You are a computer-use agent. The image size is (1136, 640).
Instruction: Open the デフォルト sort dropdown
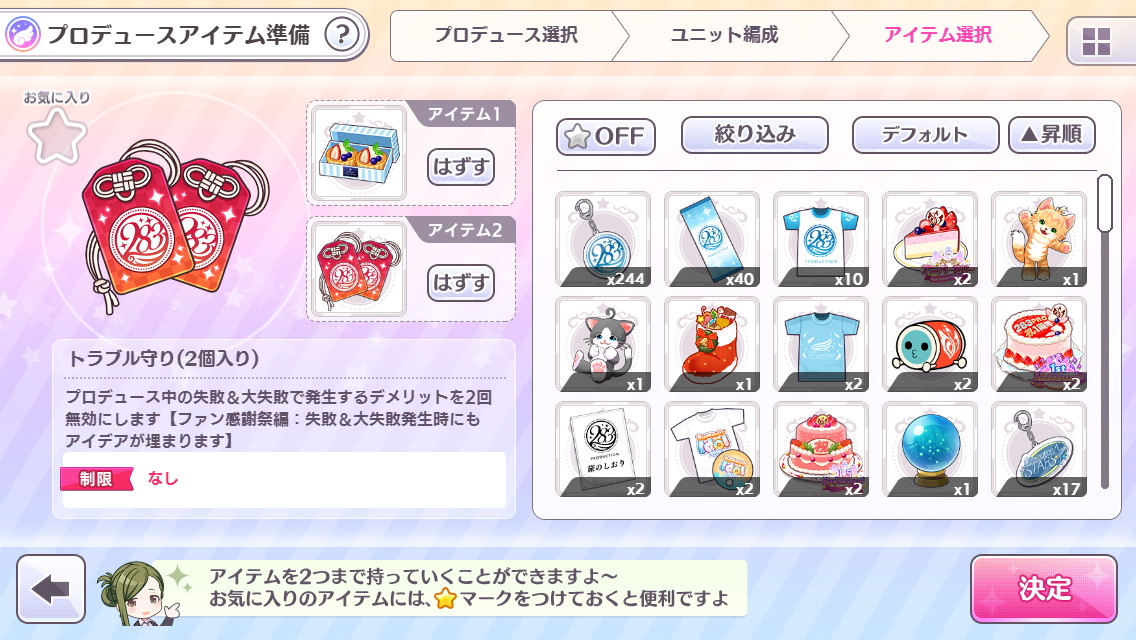[925, 135]
